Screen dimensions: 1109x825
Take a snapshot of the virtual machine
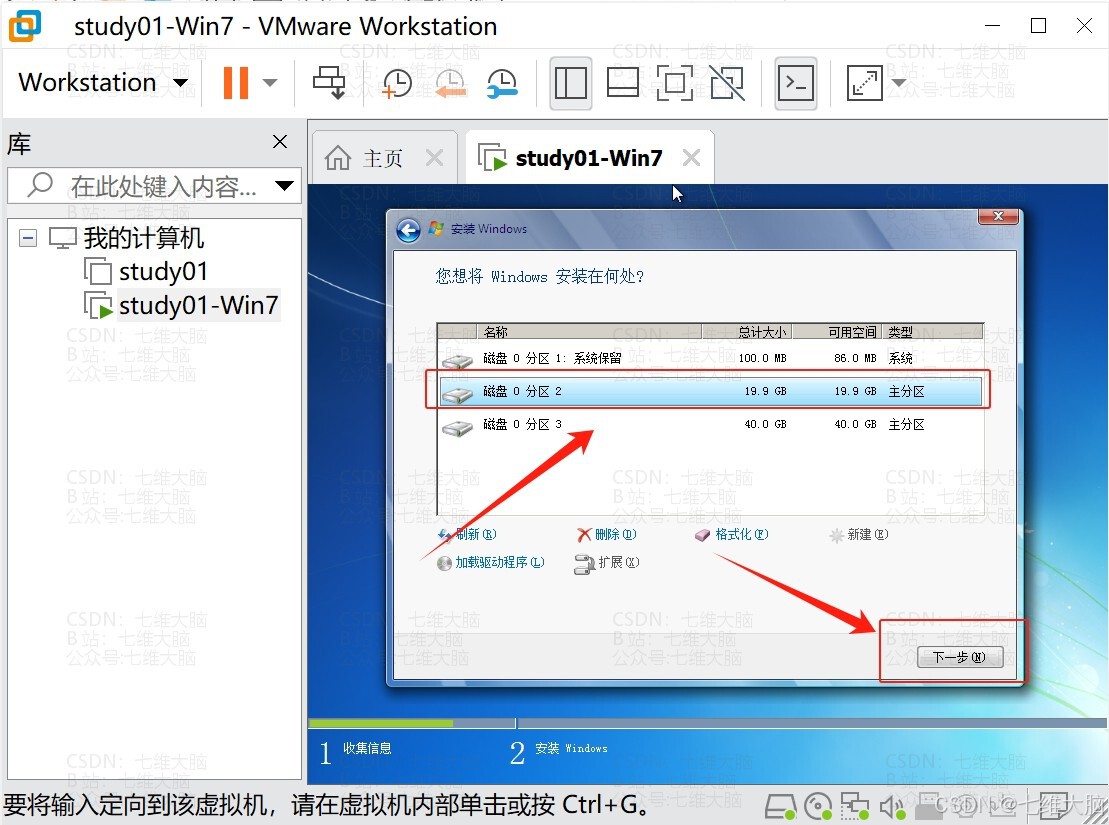click(397, 83)
